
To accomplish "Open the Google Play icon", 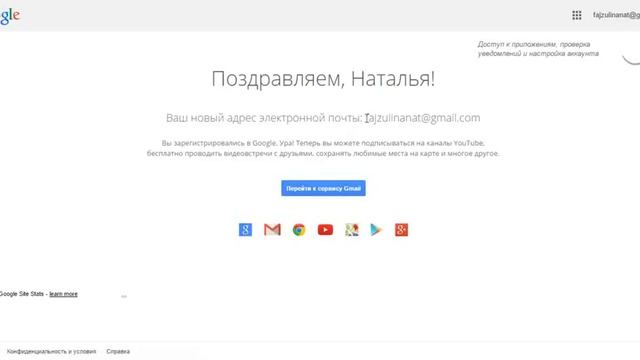I will [x=376, y=230].
